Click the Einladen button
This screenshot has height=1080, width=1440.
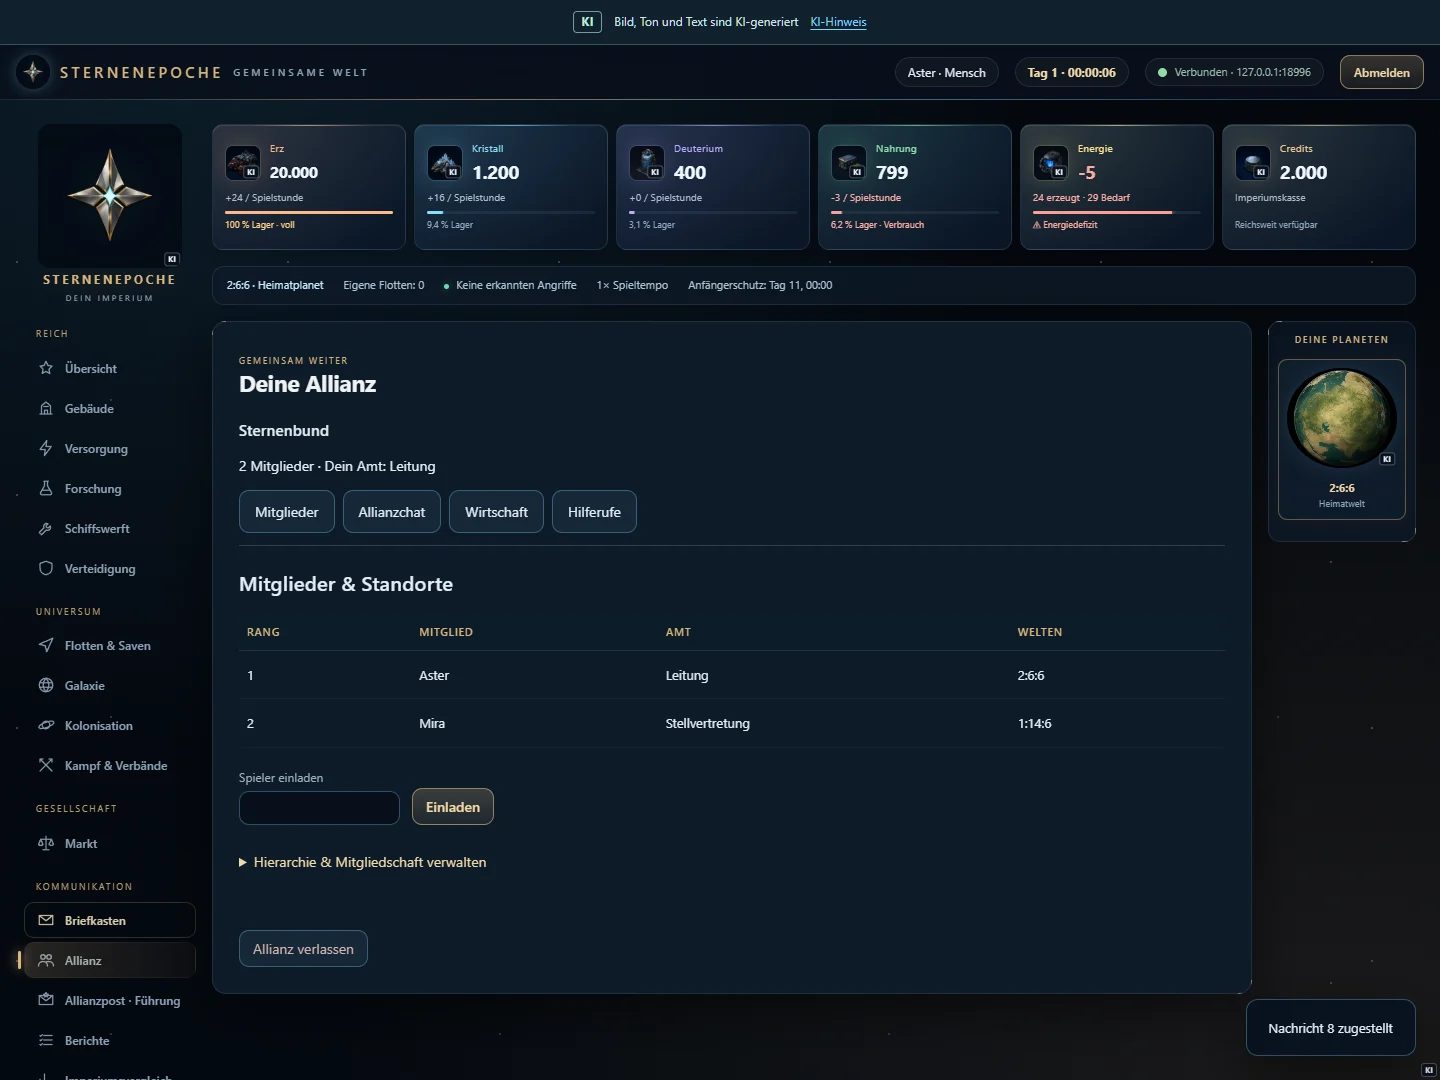pos(453,807)
